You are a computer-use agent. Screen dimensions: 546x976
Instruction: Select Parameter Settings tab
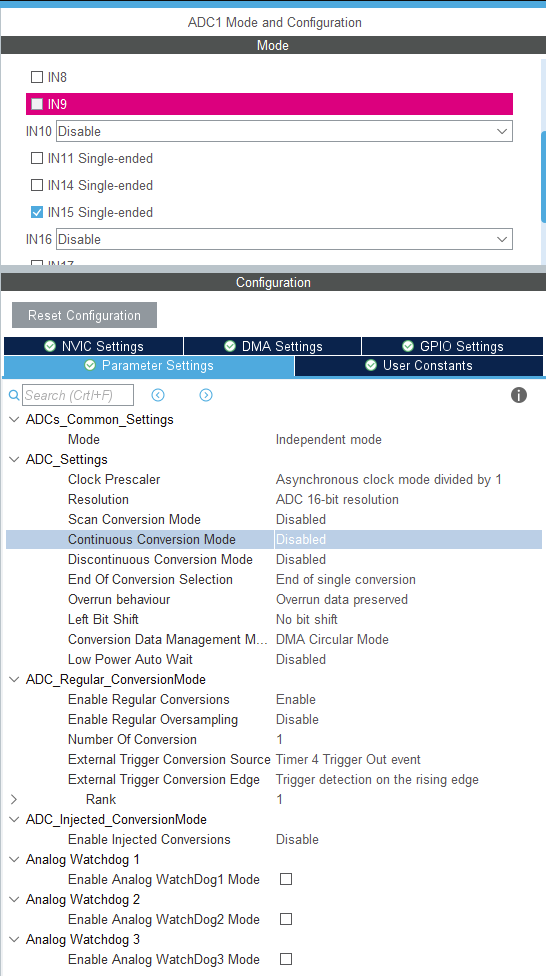pos(149,366)
